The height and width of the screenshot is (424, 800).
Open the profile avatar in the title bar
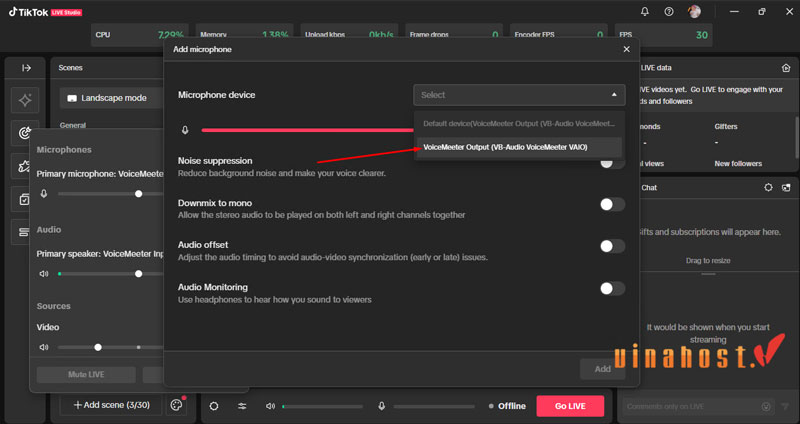pyautogui.click(x=694, y=12)
